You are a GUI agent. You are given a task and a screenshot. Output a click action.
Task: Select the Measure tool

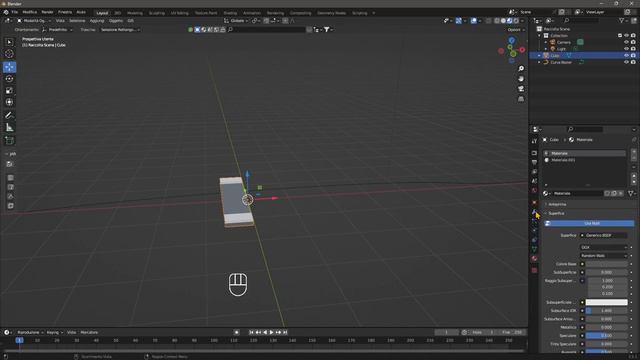point(9,128)
